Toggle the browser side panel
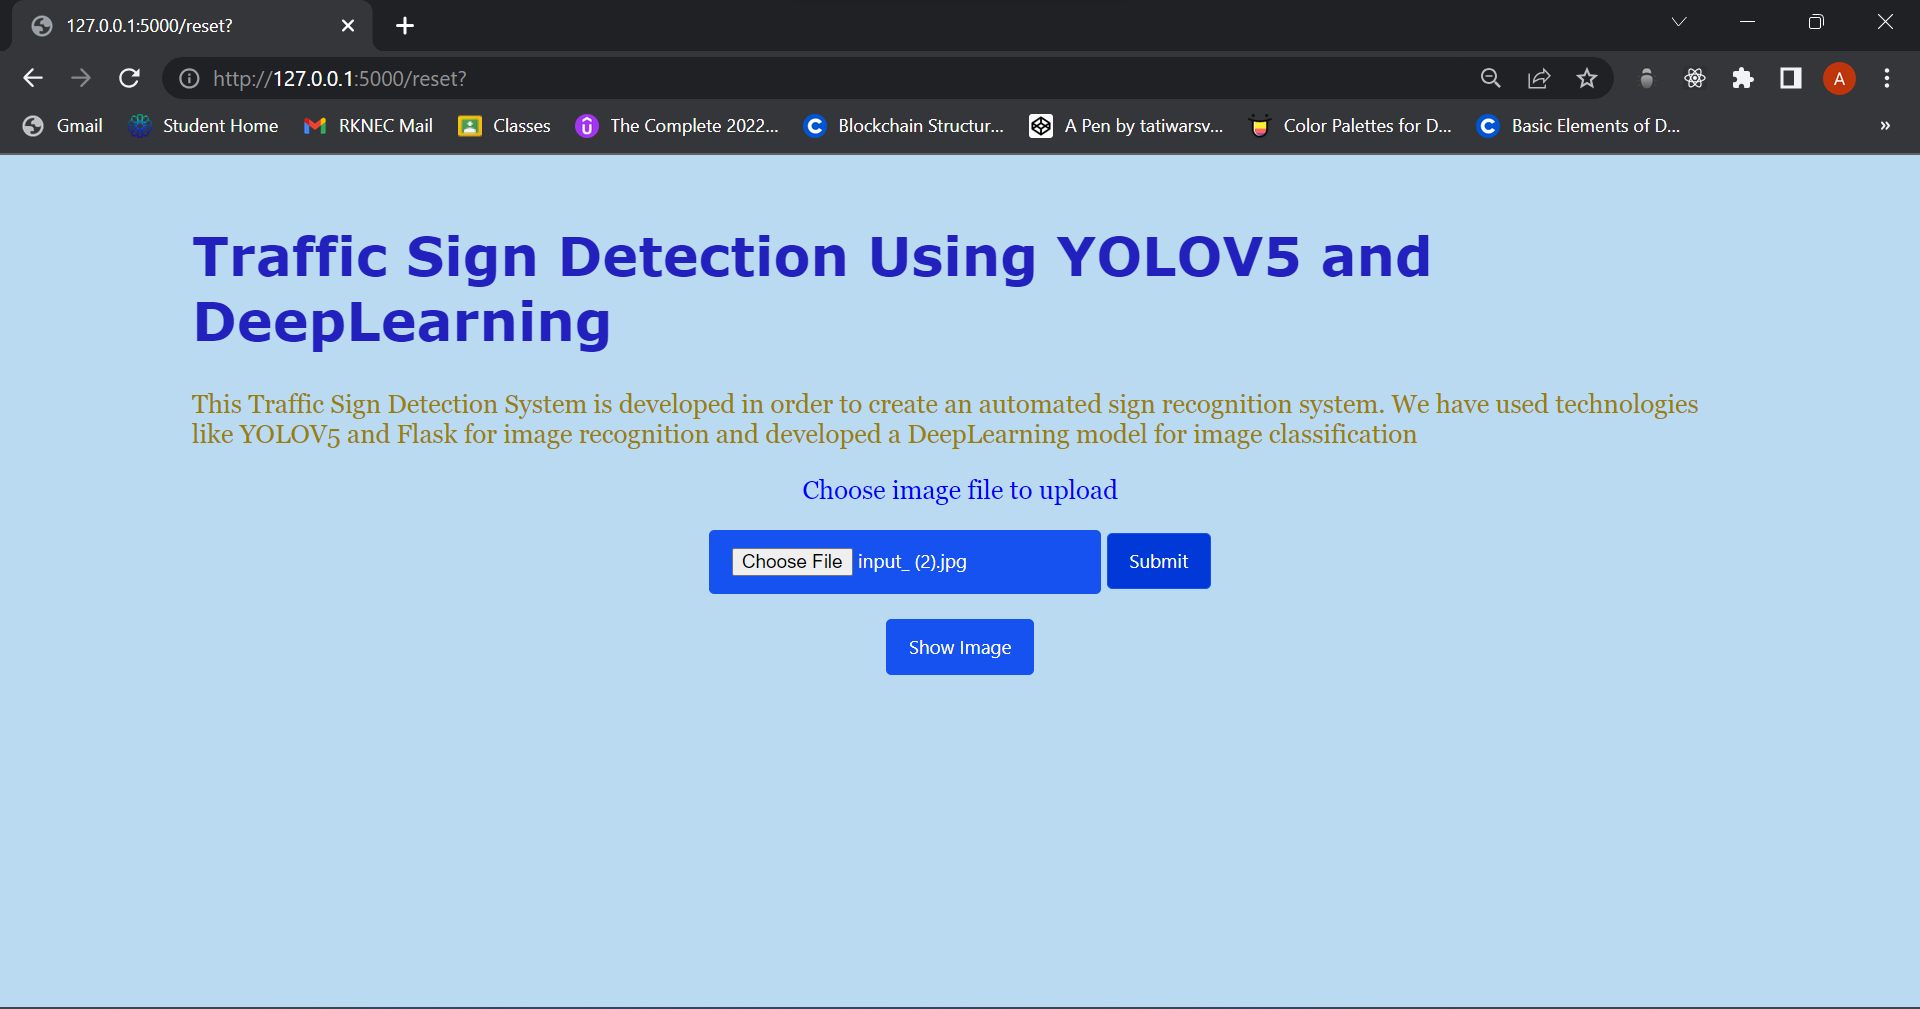Screen dimensions: 1920x1009 1790,78
